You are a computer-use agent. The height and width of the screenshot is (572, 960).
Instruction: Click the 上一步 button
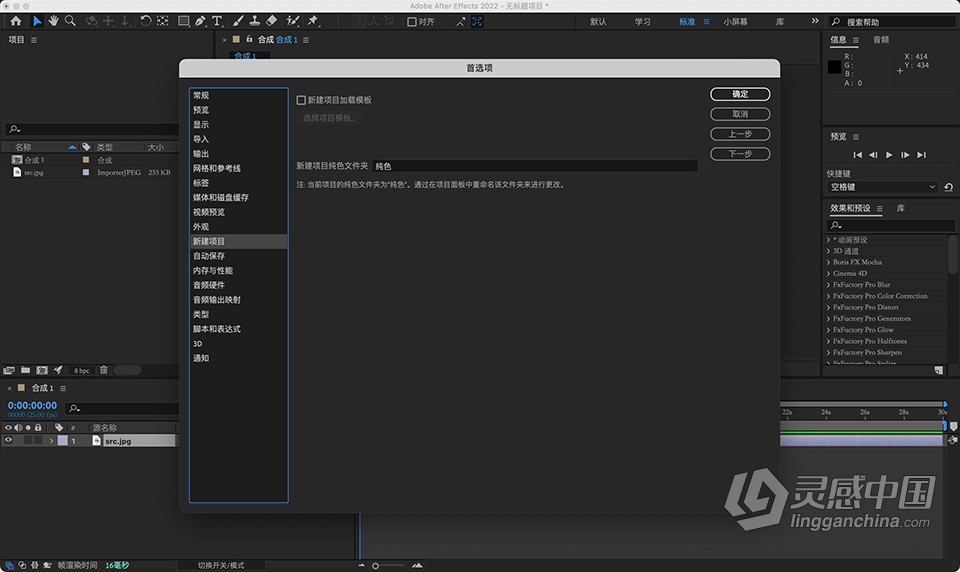point(740,134)
